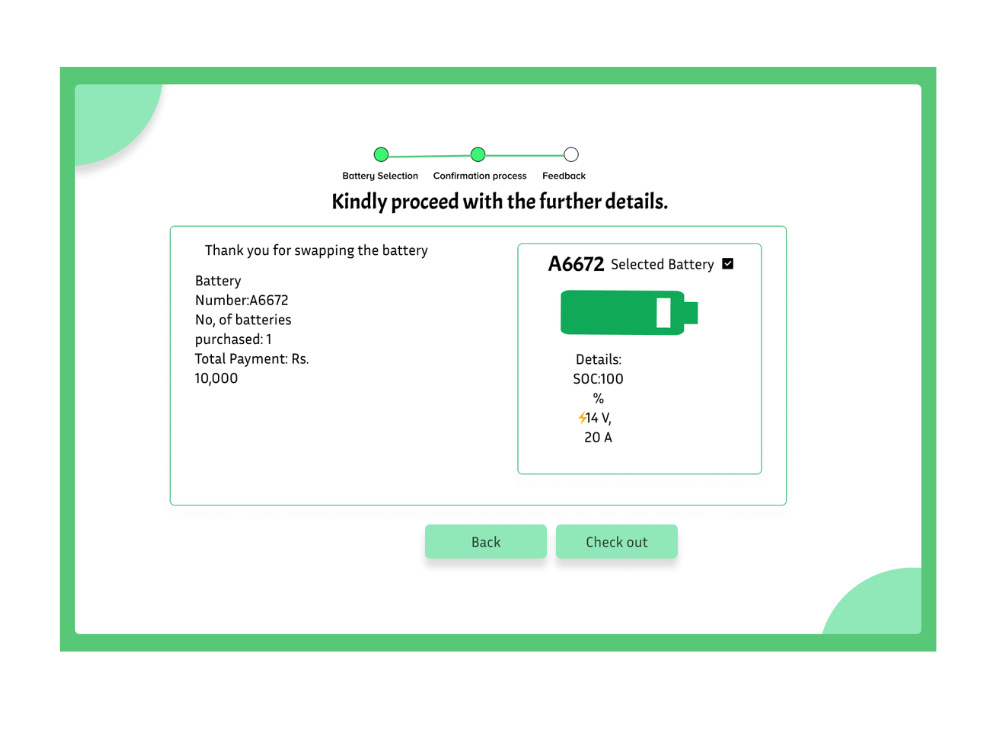Image resolution: width=1000 pixels, height=750 pixels.
Task: Click the lightning bolt voltage icon
Action: [x=582, y=418]
